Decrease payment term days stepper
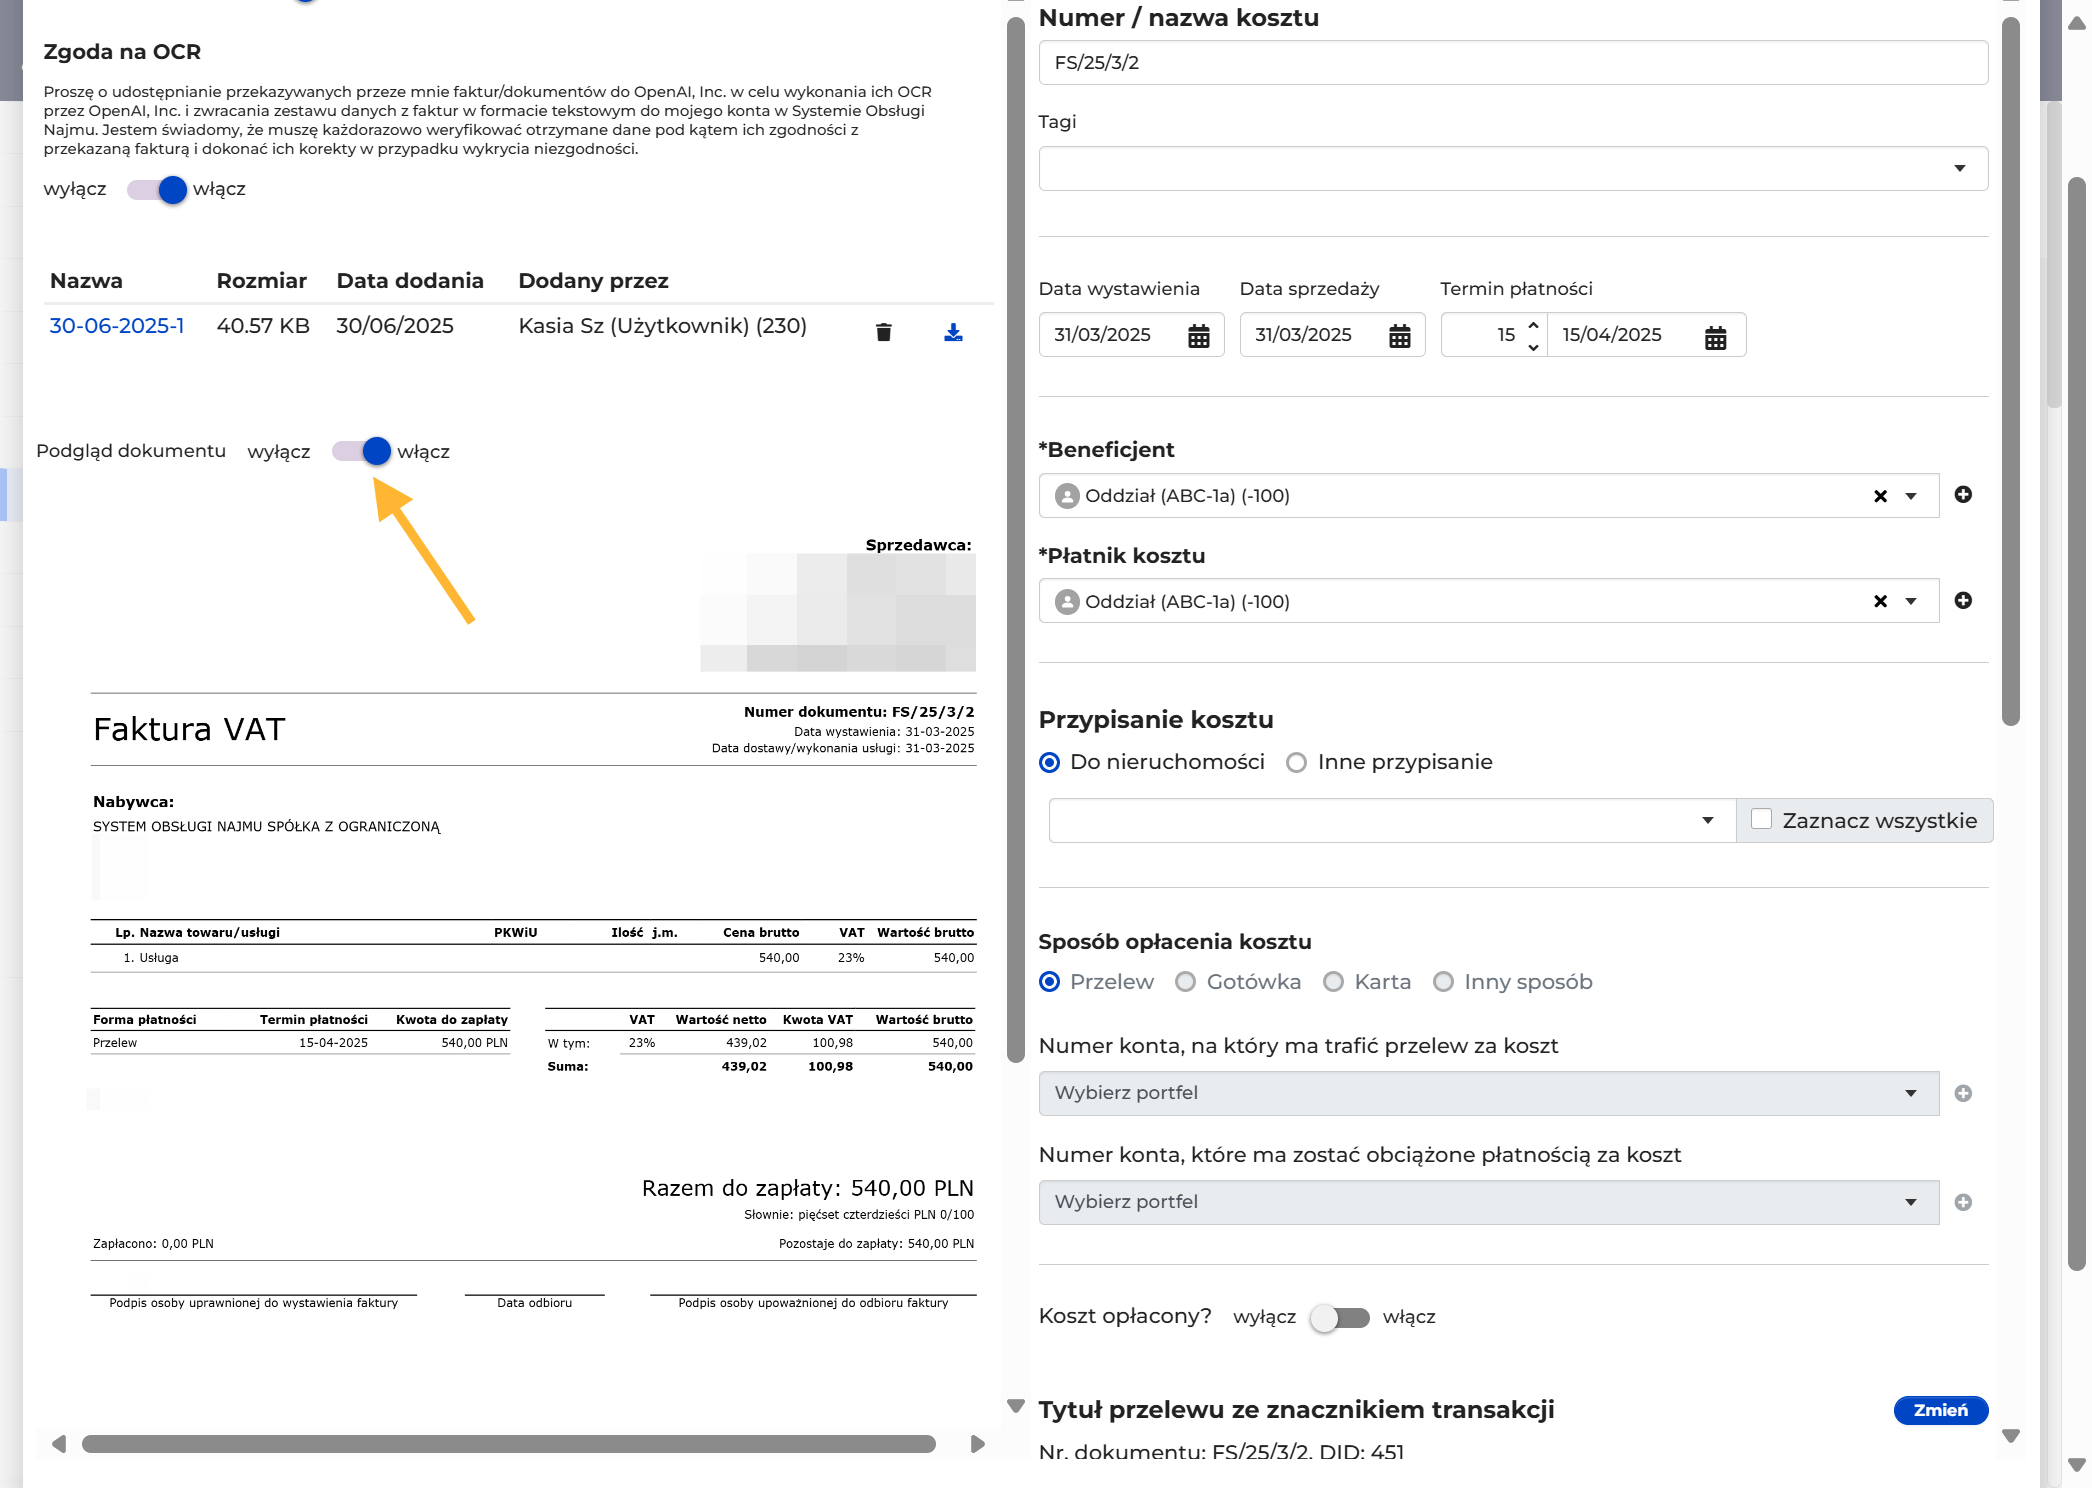Image resolution: width=2092 pixels, height=1488 pixels. point(1532,347)
